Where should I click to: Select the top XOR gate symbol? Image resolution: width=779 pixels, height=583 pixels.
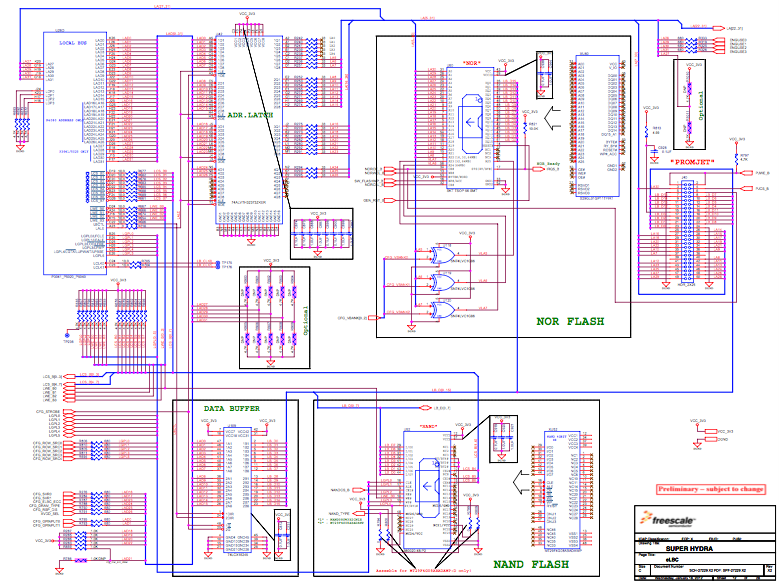point(442,255)
